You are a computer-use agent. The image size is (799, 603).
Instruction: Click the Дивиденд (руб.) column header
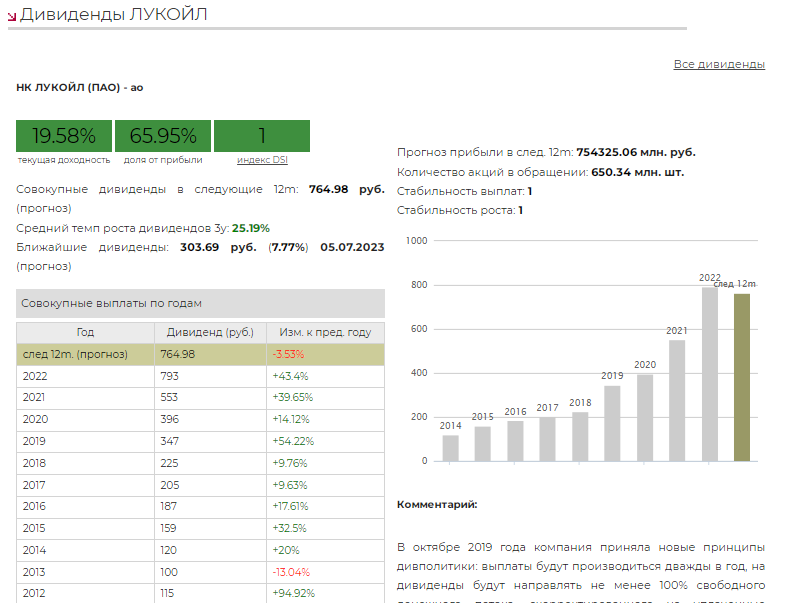point(210,332)
